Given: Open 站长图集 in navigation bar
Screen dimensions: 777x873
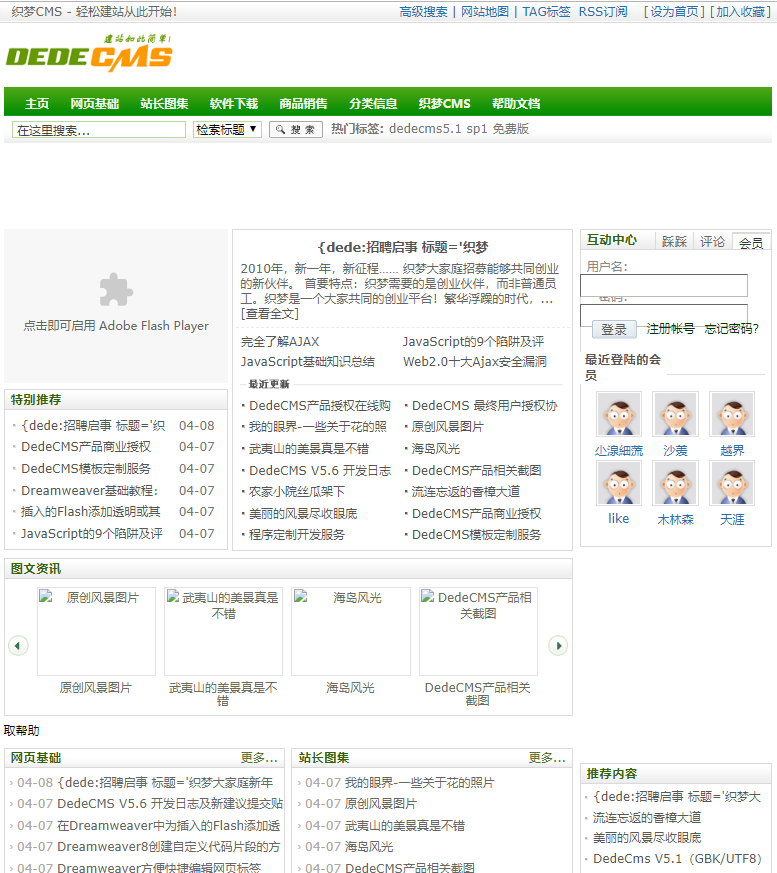Looking at the screenshot, I should [x=164, y=104].
